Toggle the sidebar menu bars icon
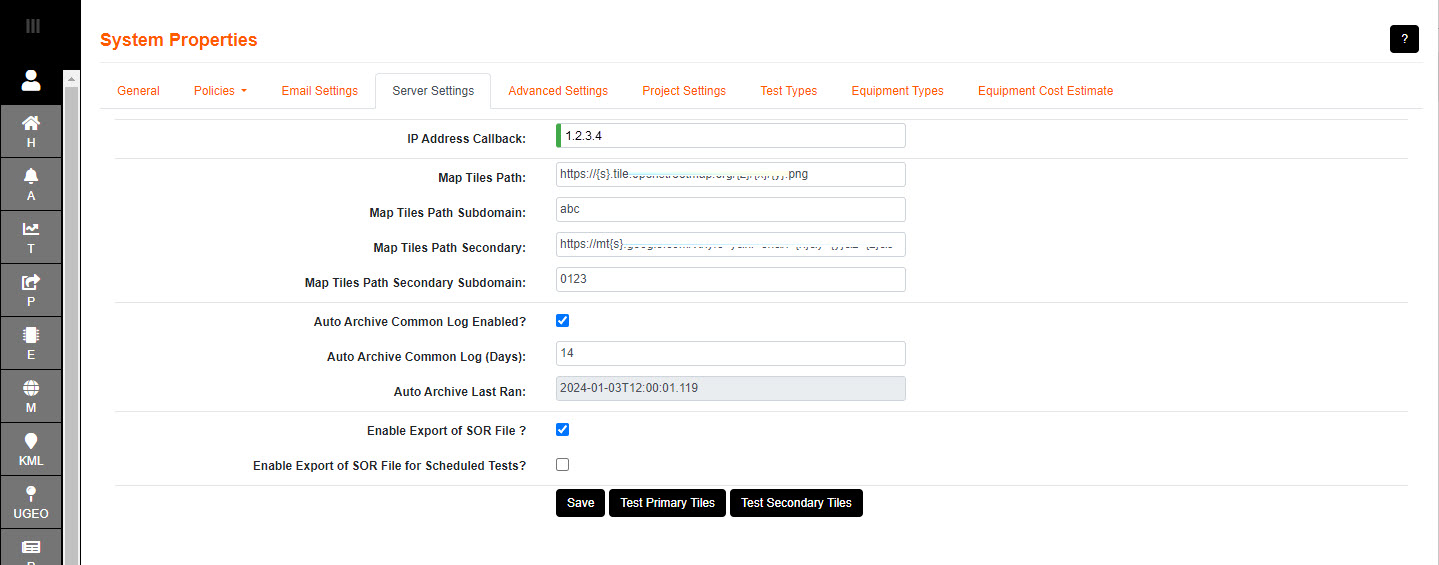This screenshot has width=1439, height=565. (32, 26)
